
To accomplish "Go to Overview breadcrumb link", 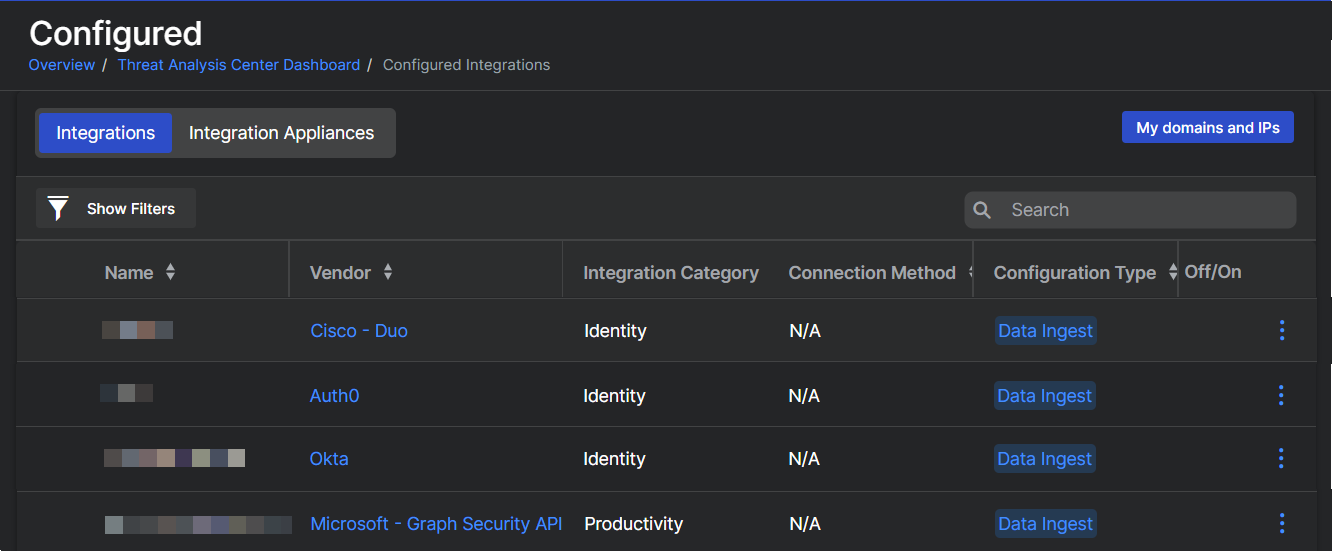I will point(61,65).
